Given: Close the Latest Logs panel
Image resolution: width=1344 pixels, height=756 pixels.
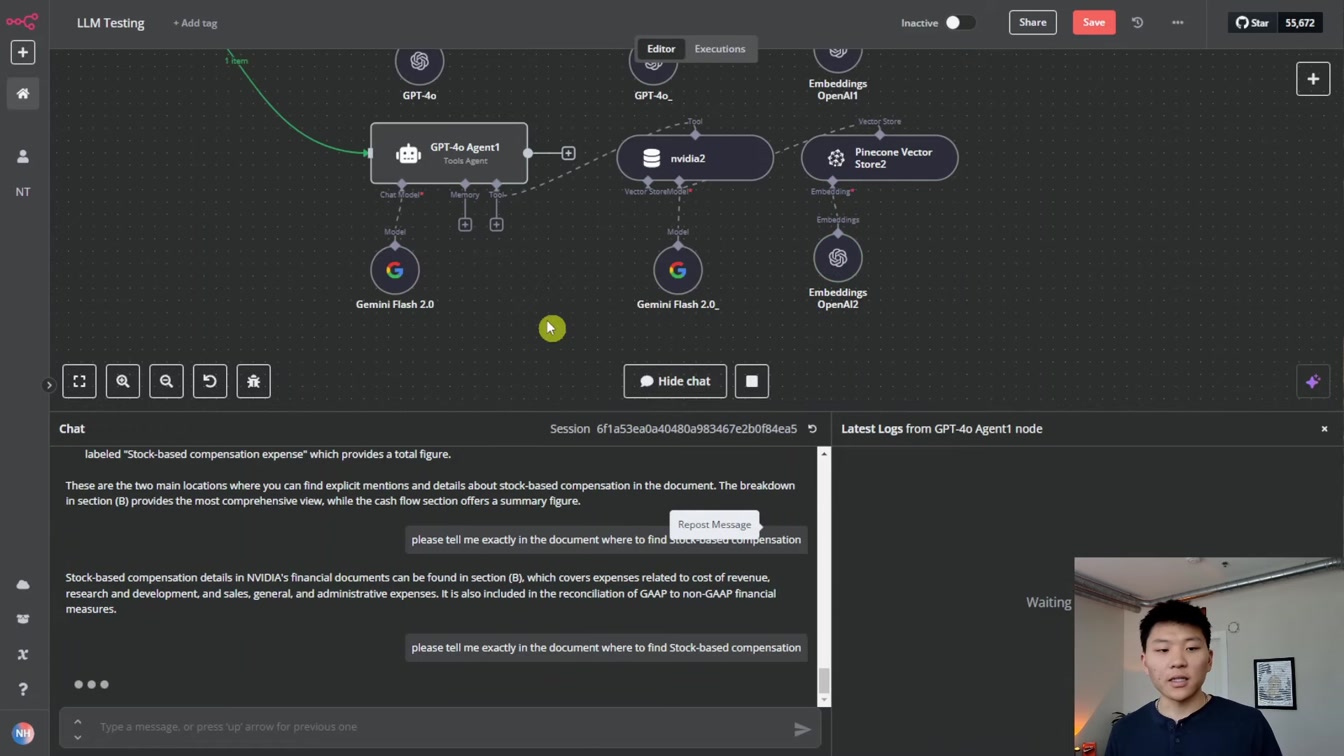Looking at the screenshot, I should [x=1325, y=429].
